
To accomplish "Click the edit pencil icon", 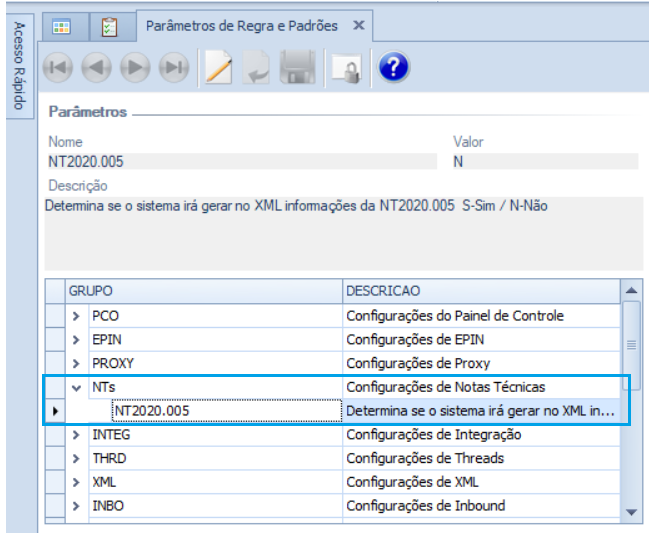I will tap(219, 67).
